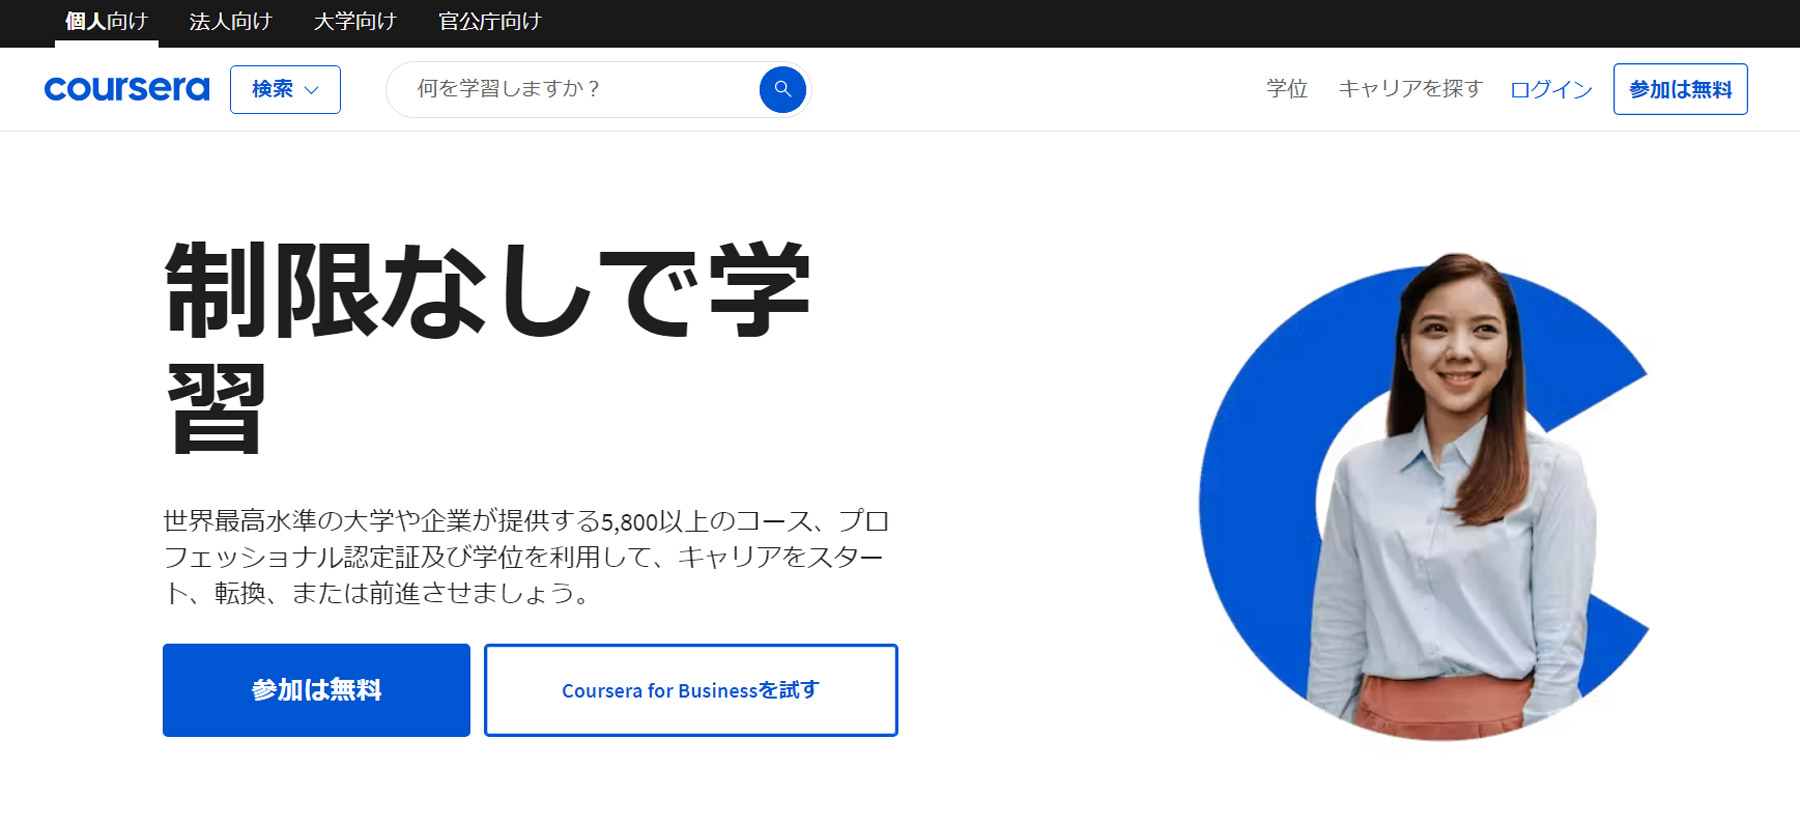Switch to the 法人向け tab
This screenshot has width=1800, height=824.
point(231,22)
